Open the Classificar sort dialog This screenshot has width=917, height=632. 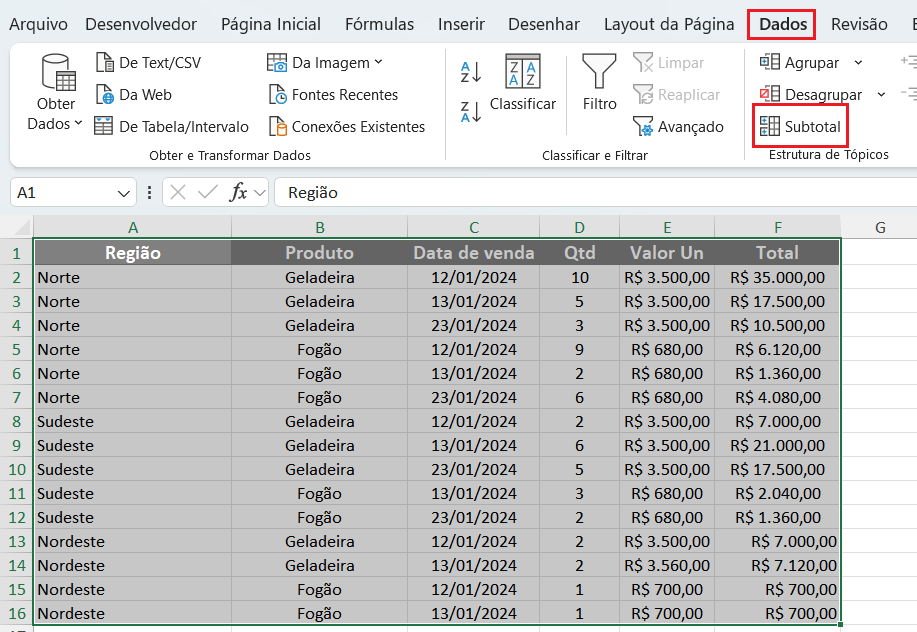click(522, 82)
